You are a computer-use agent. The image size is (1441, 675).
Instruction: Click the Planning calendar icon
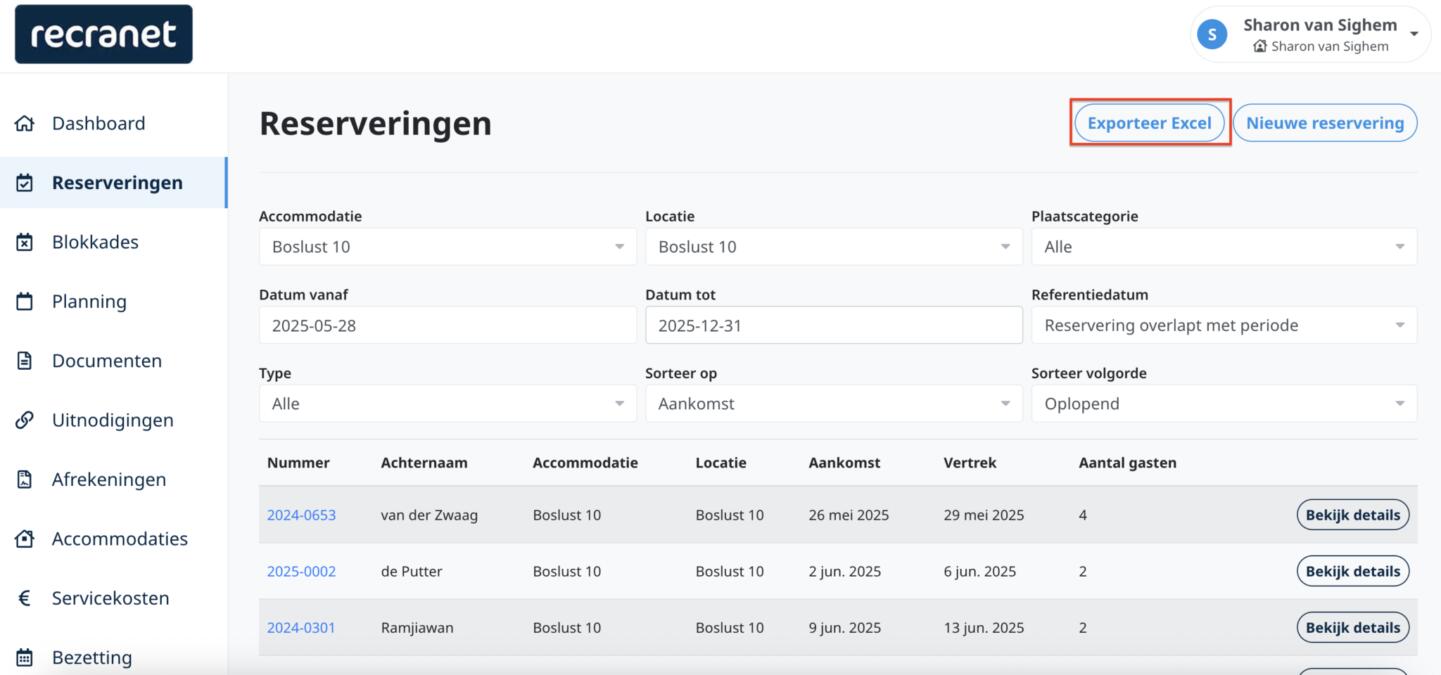(25, 302)
